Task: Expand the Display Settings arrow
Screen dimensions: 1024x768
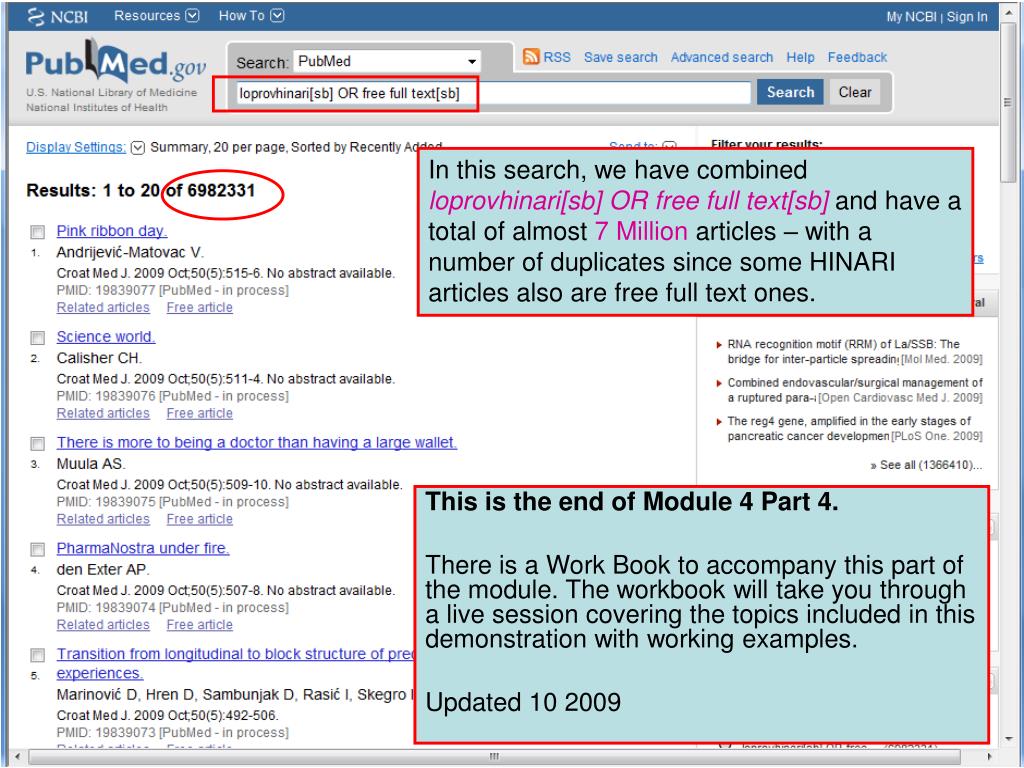Action: 137,148
